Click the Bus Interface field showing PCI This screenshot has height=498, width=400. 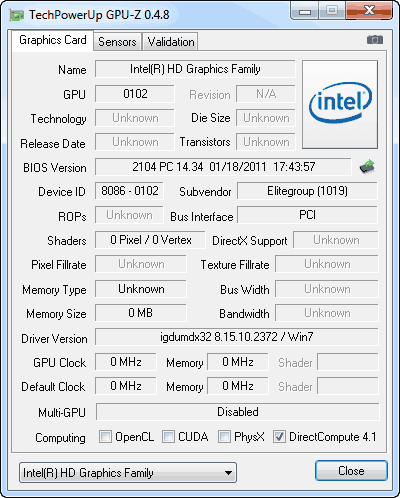[x=307, y=215]
